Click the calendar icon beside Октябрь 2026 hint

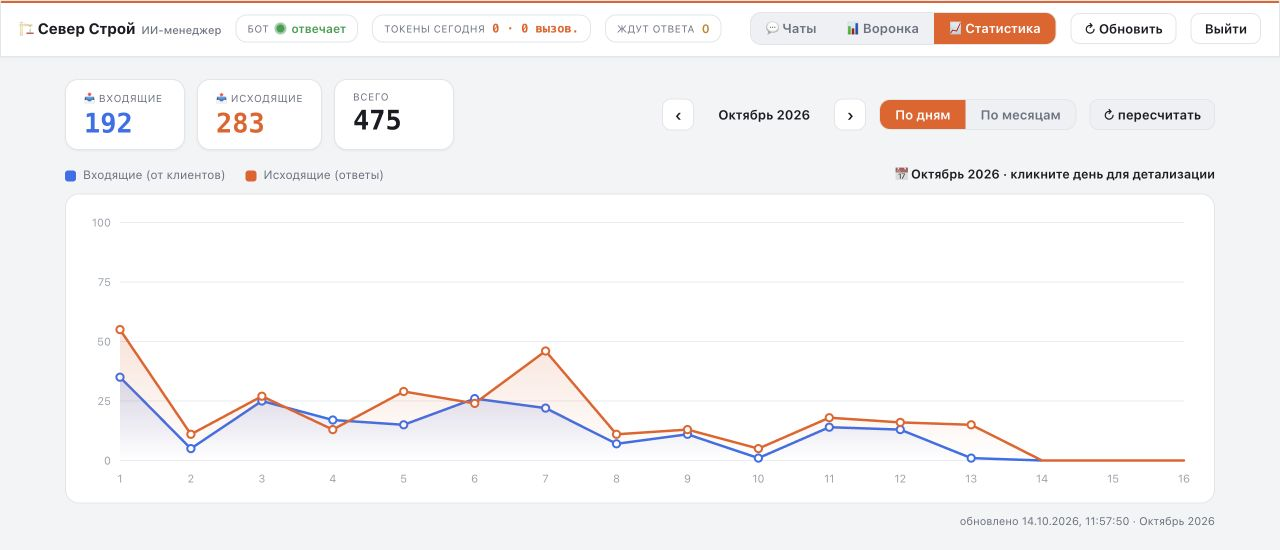[901, 174]
